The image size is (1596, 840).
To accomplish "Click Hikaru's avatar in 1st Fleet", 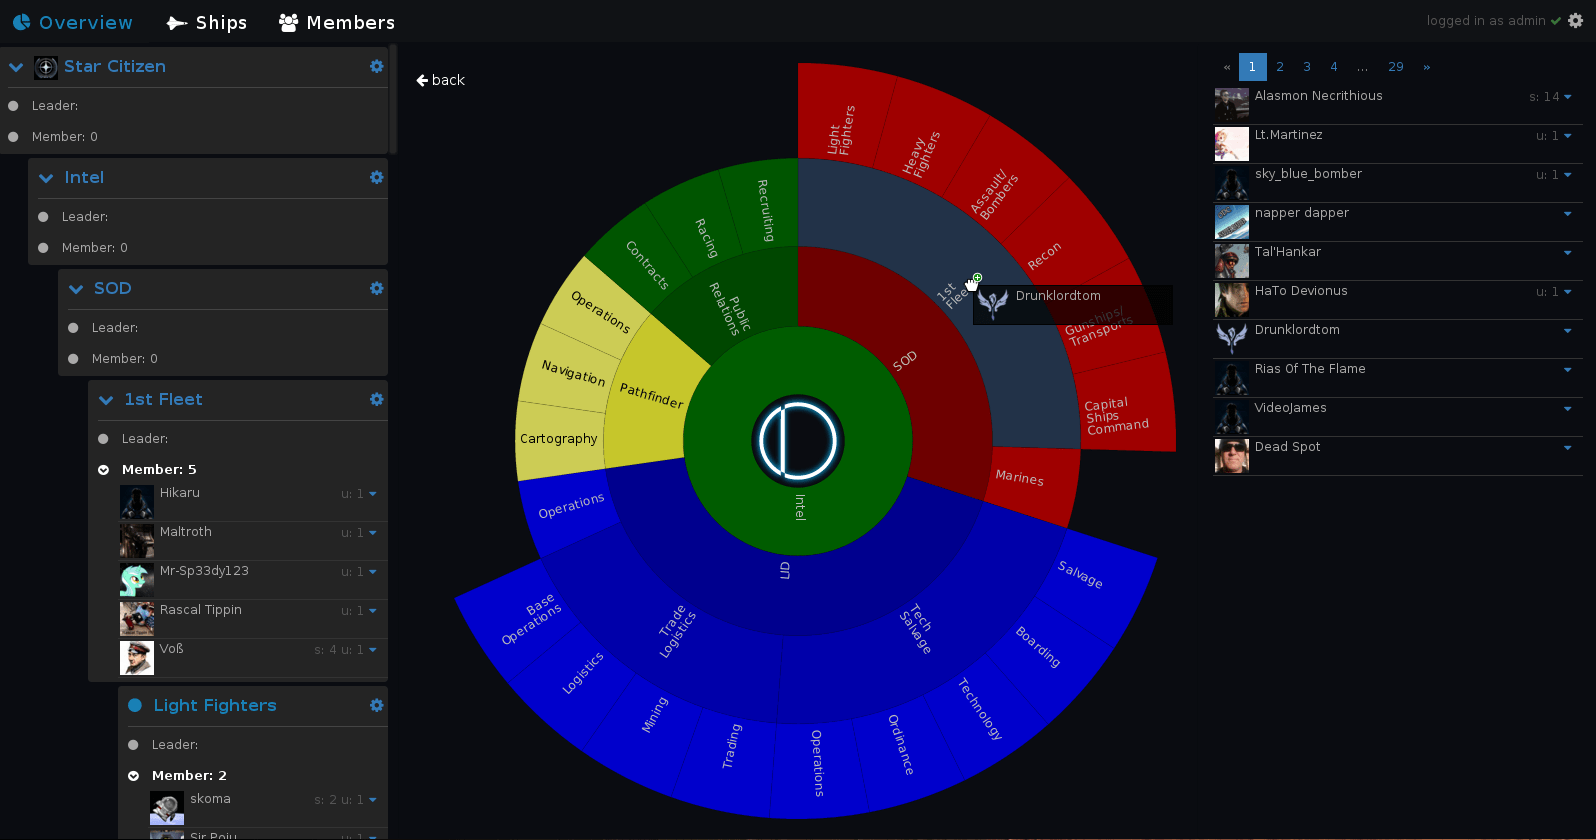I will 137,502.
